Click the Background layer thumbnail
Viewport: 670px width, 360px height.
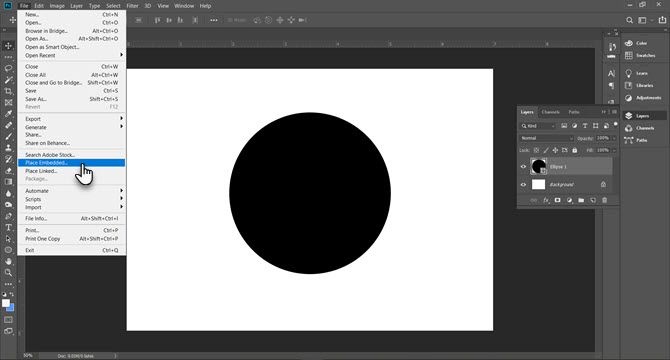(538, 184)
